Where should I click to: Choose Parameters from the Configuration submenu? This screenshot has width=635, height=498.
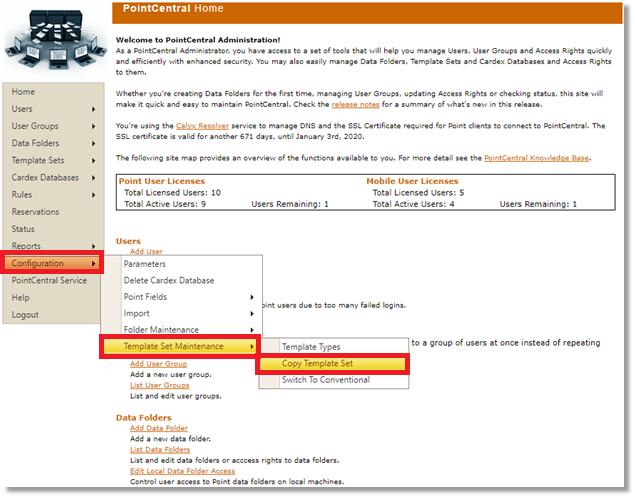click(x=145, y=264)
